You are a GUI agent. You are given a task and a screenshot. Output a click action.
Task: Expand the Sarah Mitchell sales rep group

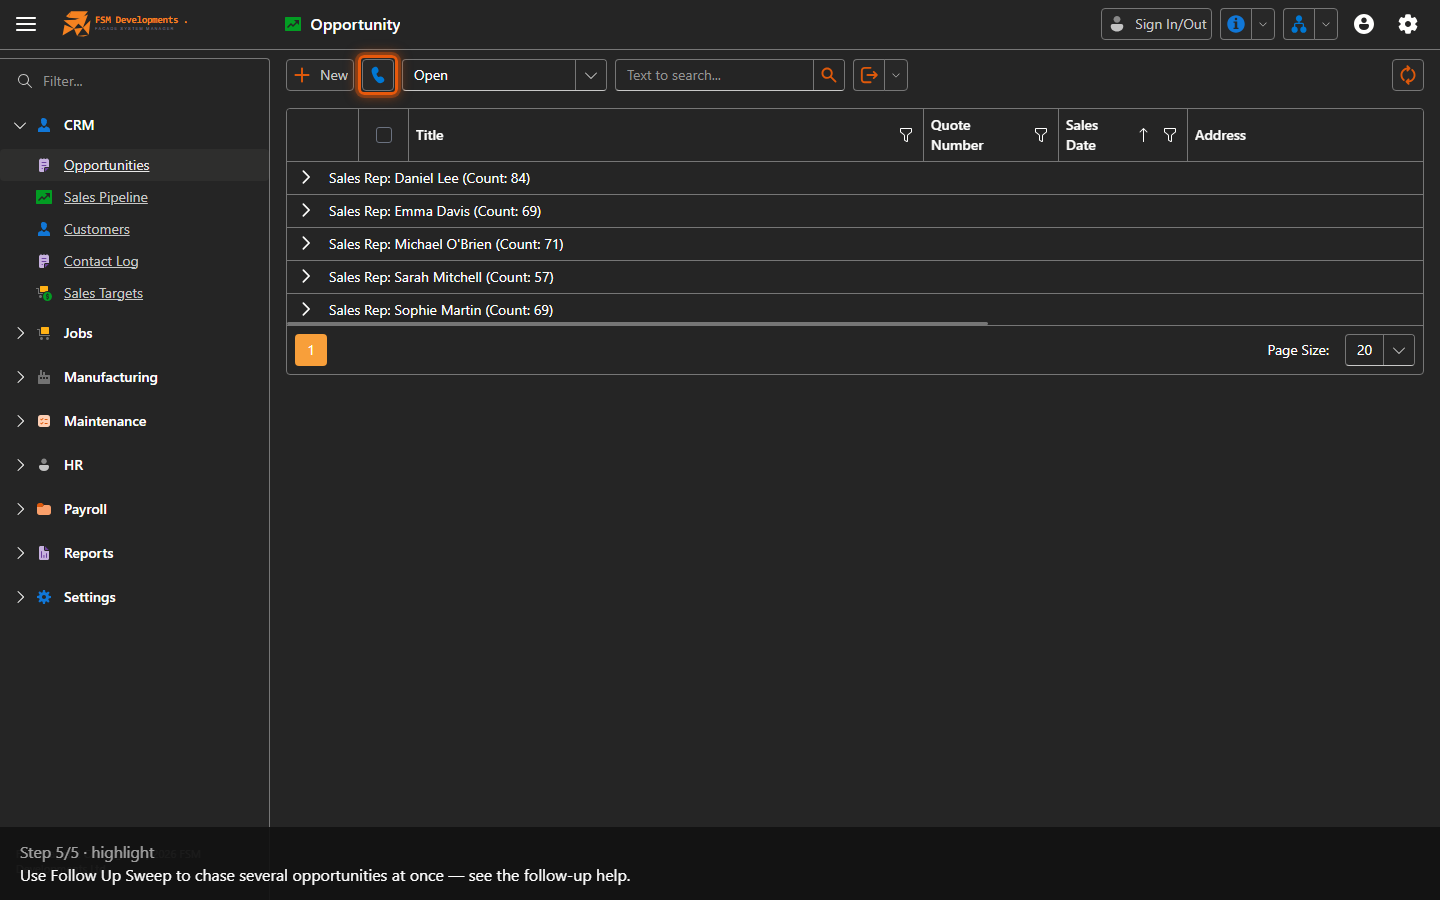pyautogui.click(x=306, y=276)
